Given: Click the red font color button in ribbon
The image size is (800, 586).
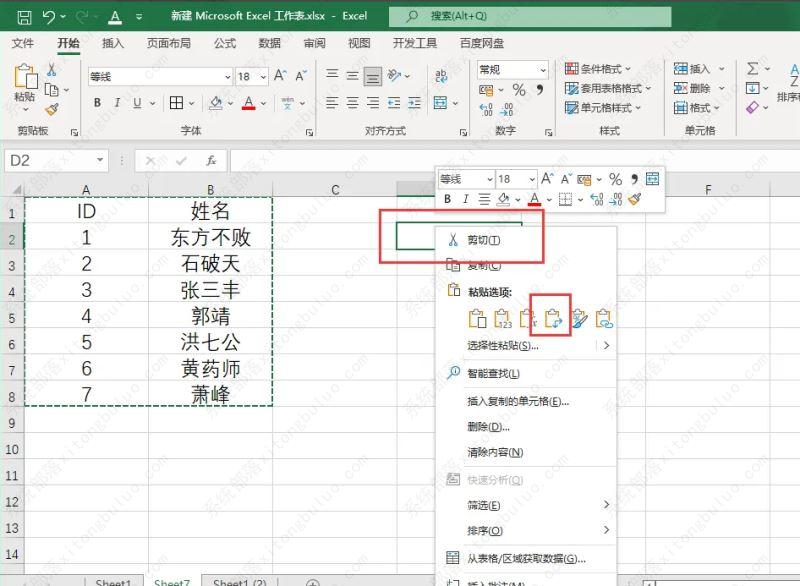Looking at the screenshot, I should tap(248, 103).
